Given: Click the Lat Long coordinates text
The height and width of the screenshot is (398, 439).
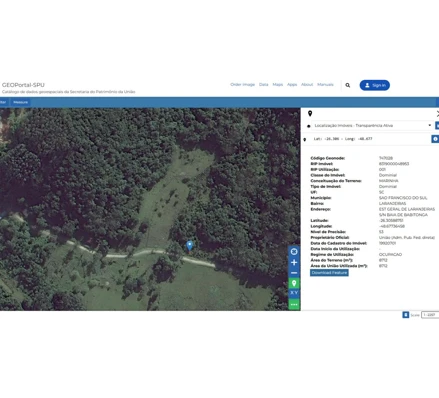Looking at the screenshot, I should [x=343, y=139].
